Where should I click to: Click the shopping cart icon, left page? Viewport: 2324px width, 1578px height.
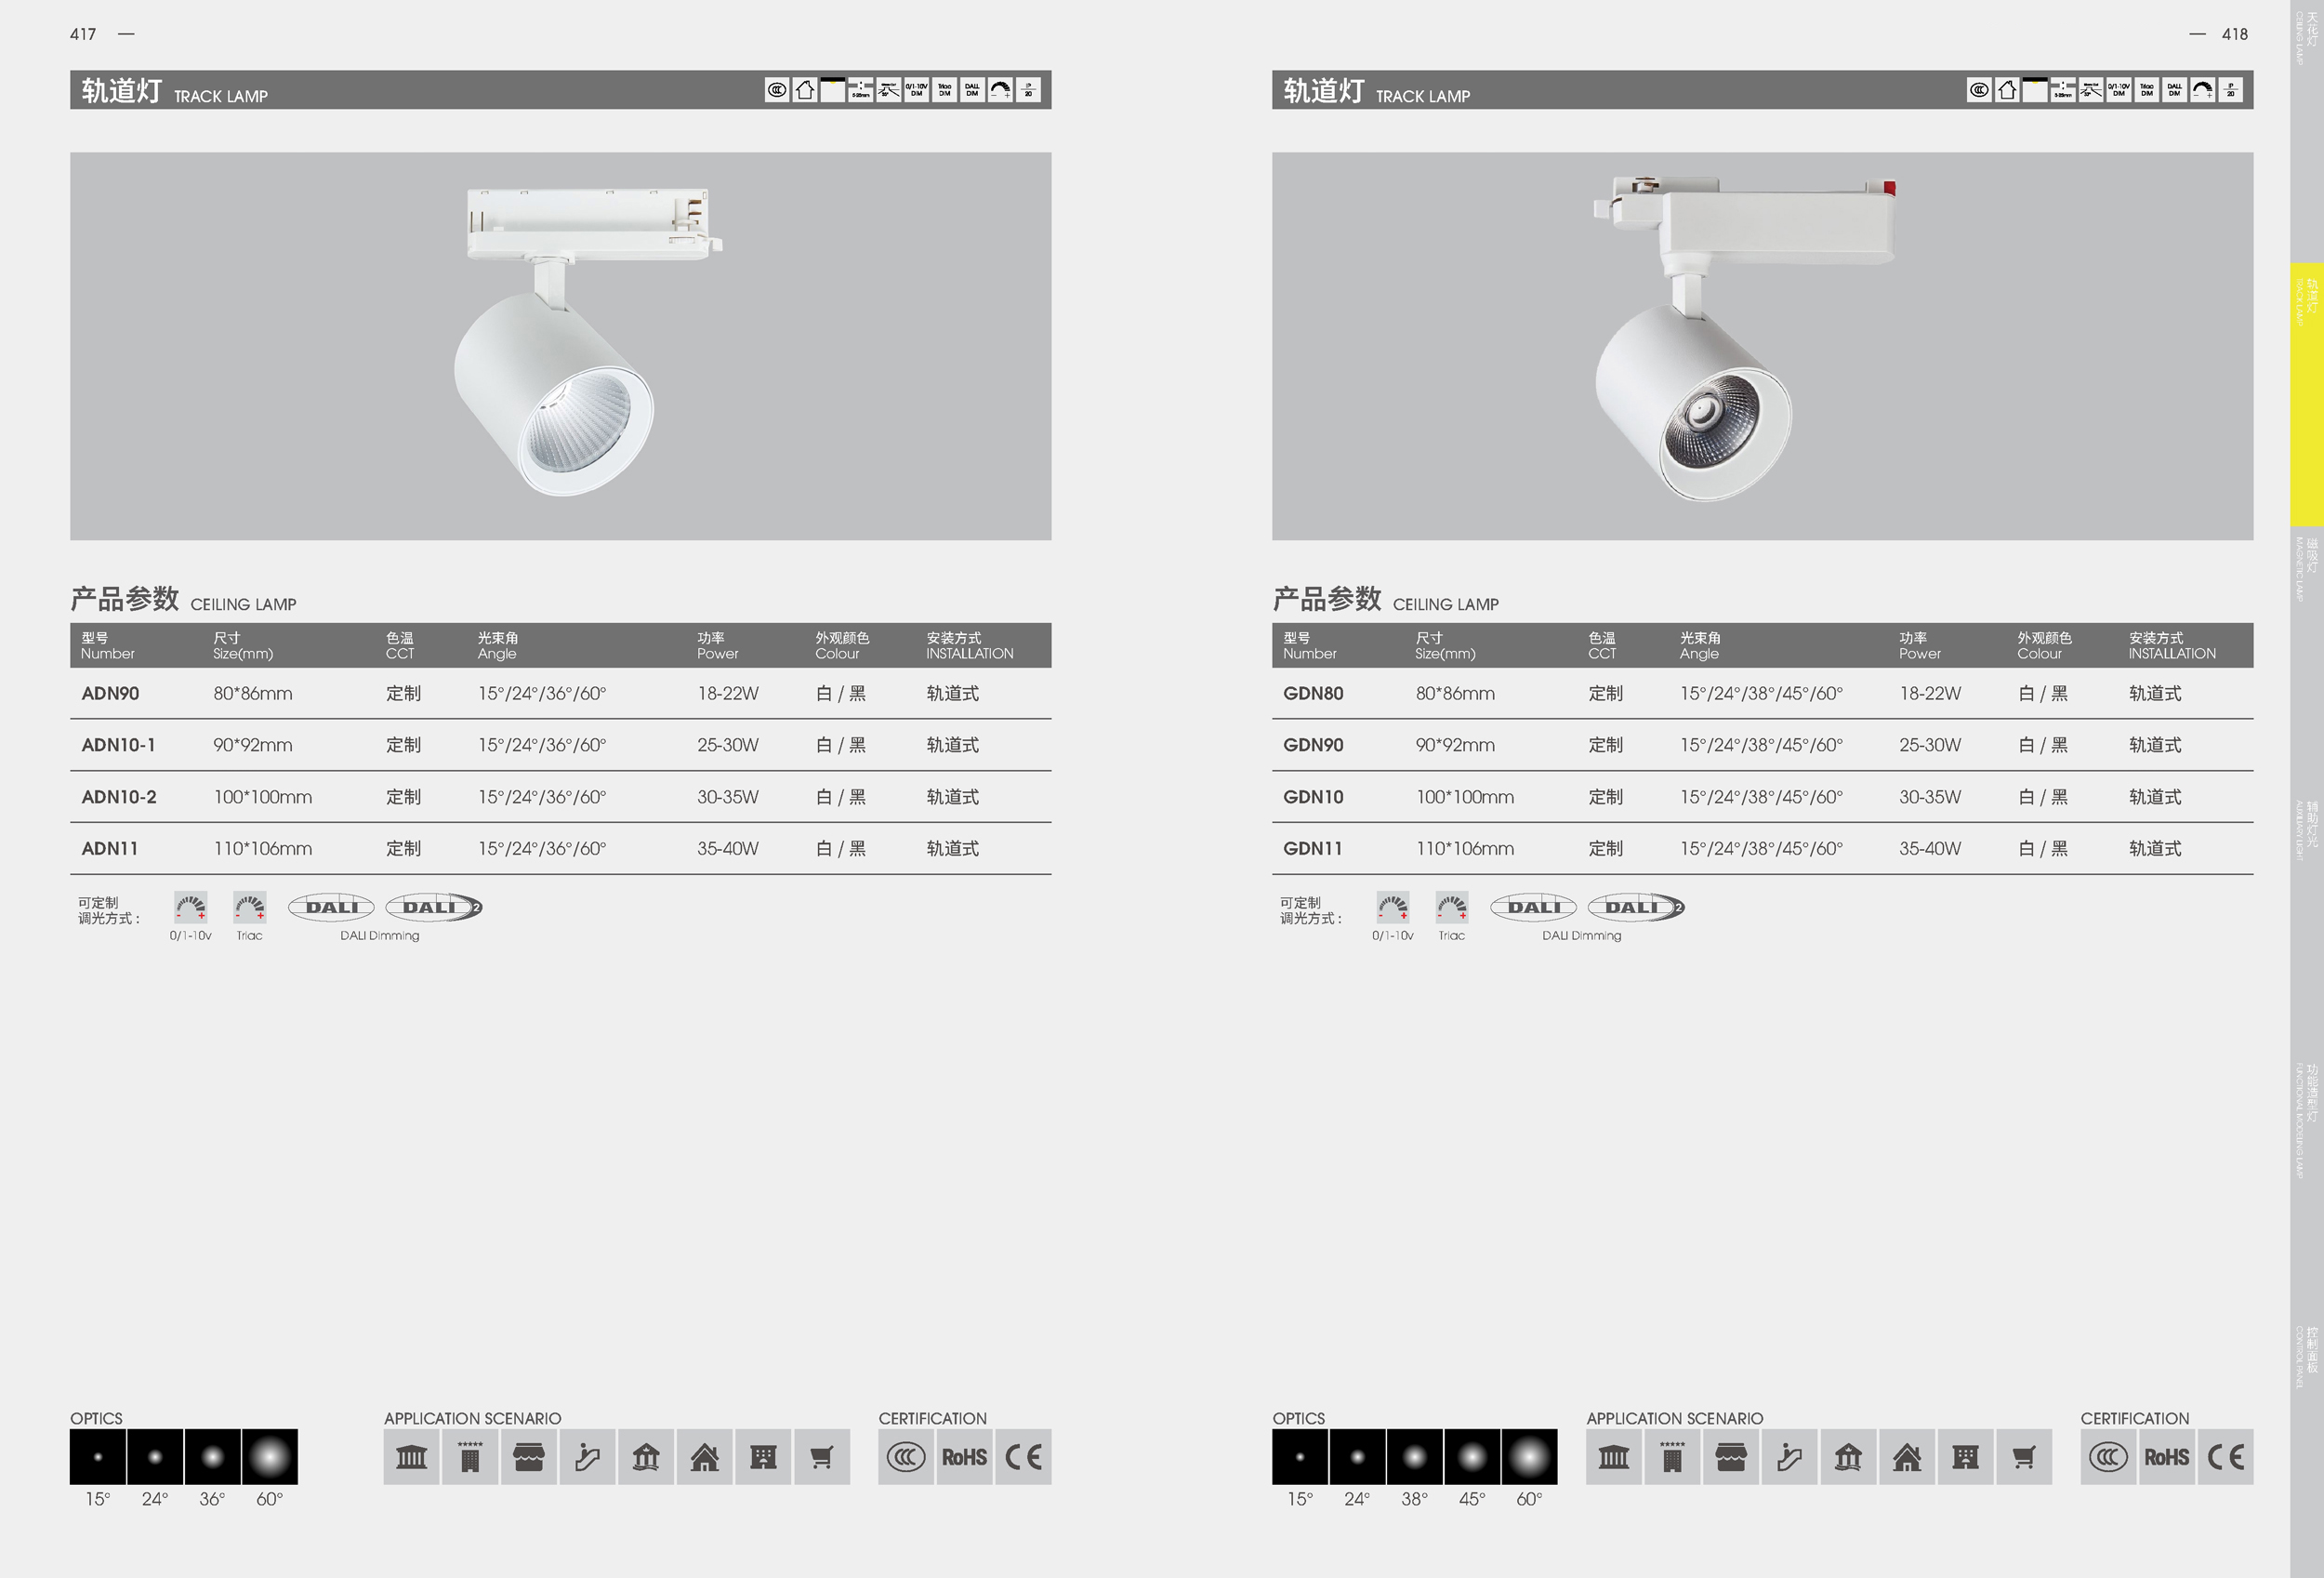tap(822, 1456)
